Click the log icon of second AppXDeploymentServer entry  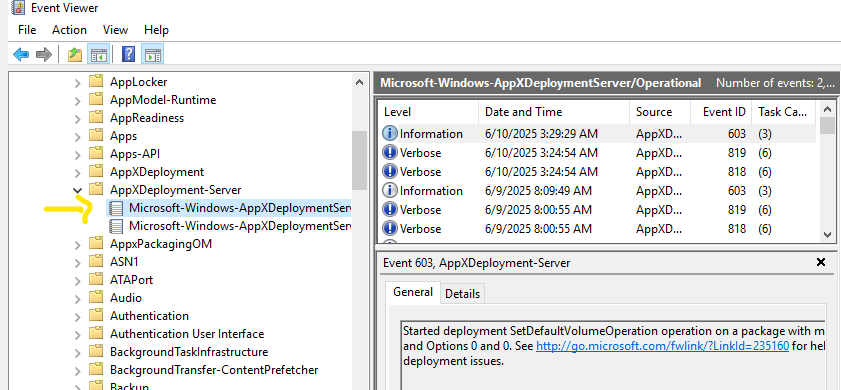click(x=116, y=226)
